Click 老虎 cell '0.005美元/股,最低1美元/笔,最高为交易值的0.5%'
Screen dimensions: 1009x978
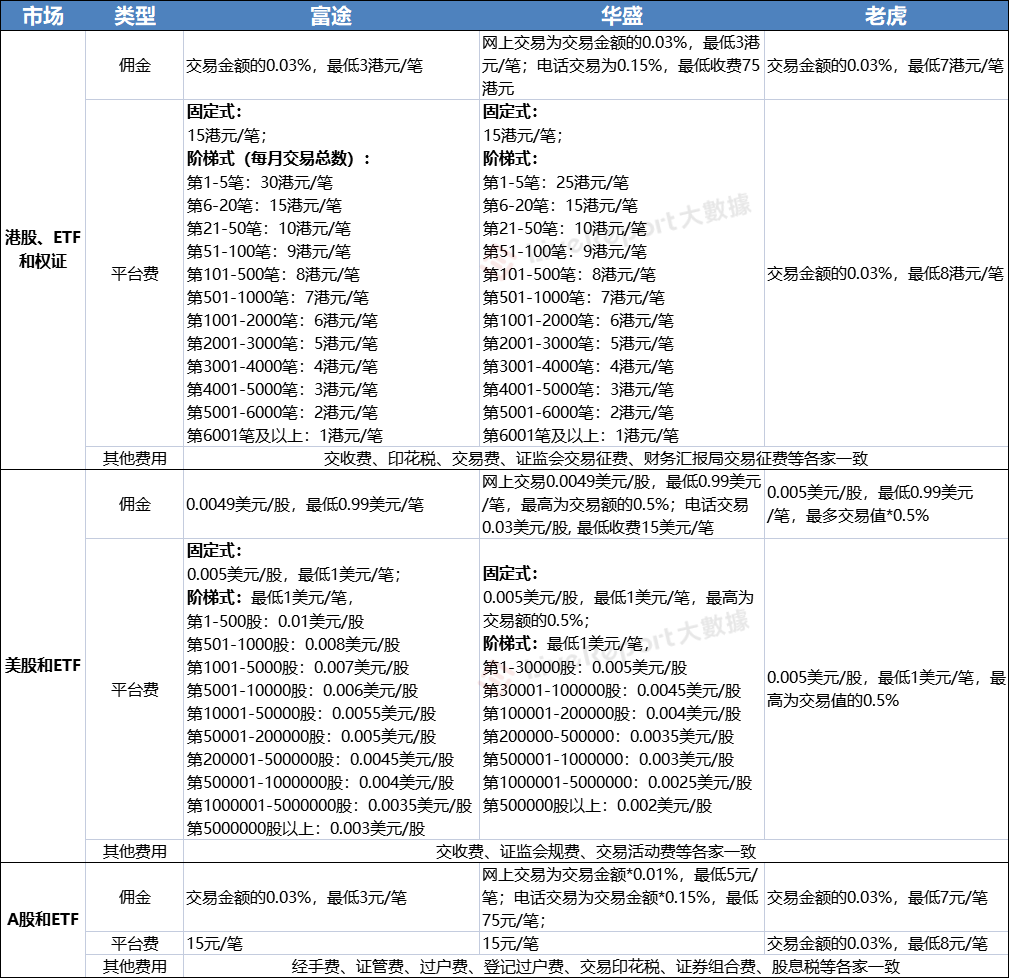click(885, 689)
